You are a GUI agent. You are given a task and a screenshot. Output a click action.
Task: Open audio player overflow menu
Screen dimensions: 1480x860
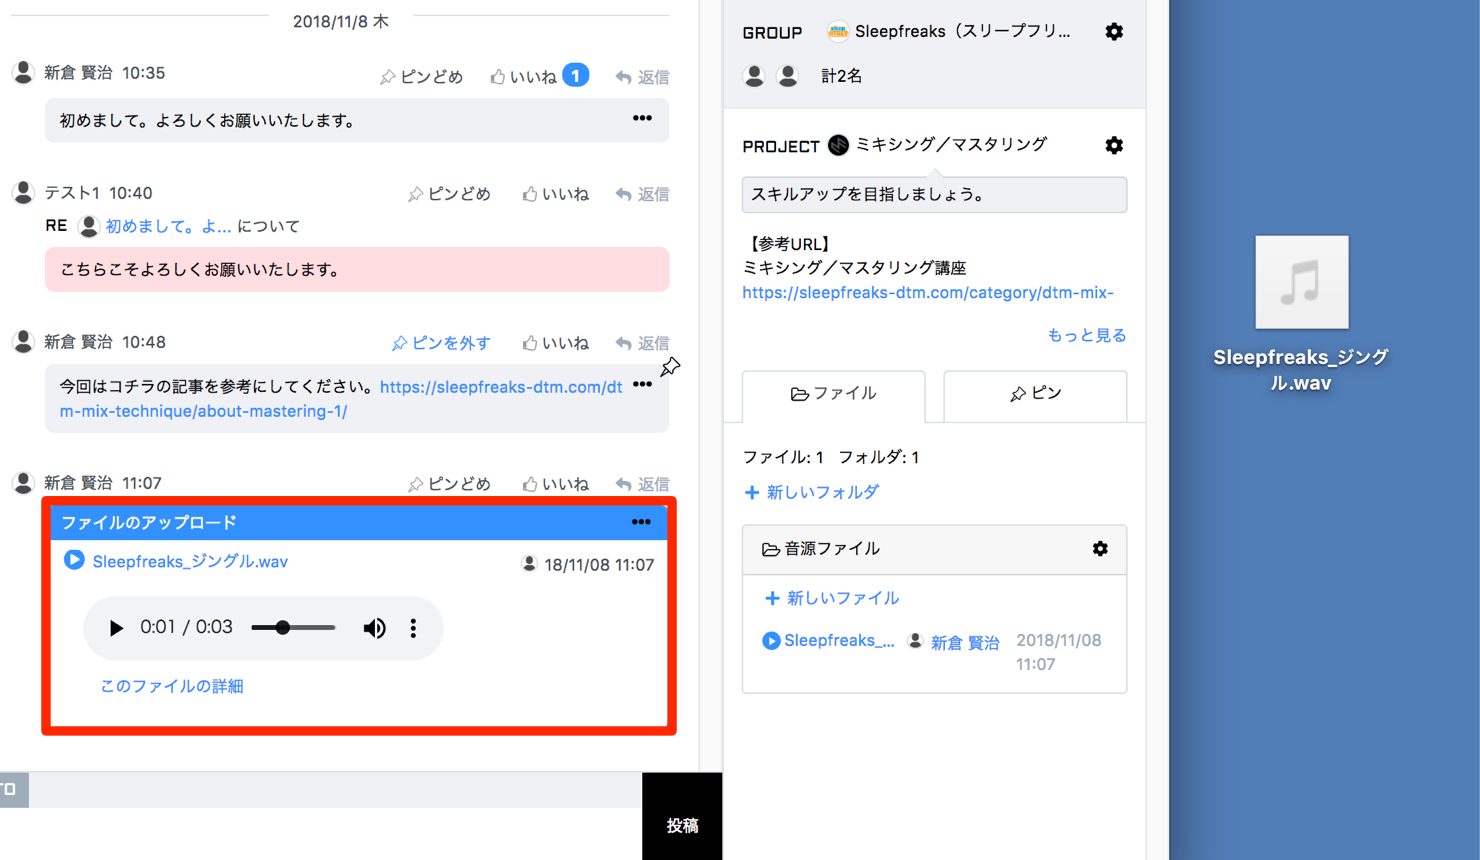coord(413,628)
